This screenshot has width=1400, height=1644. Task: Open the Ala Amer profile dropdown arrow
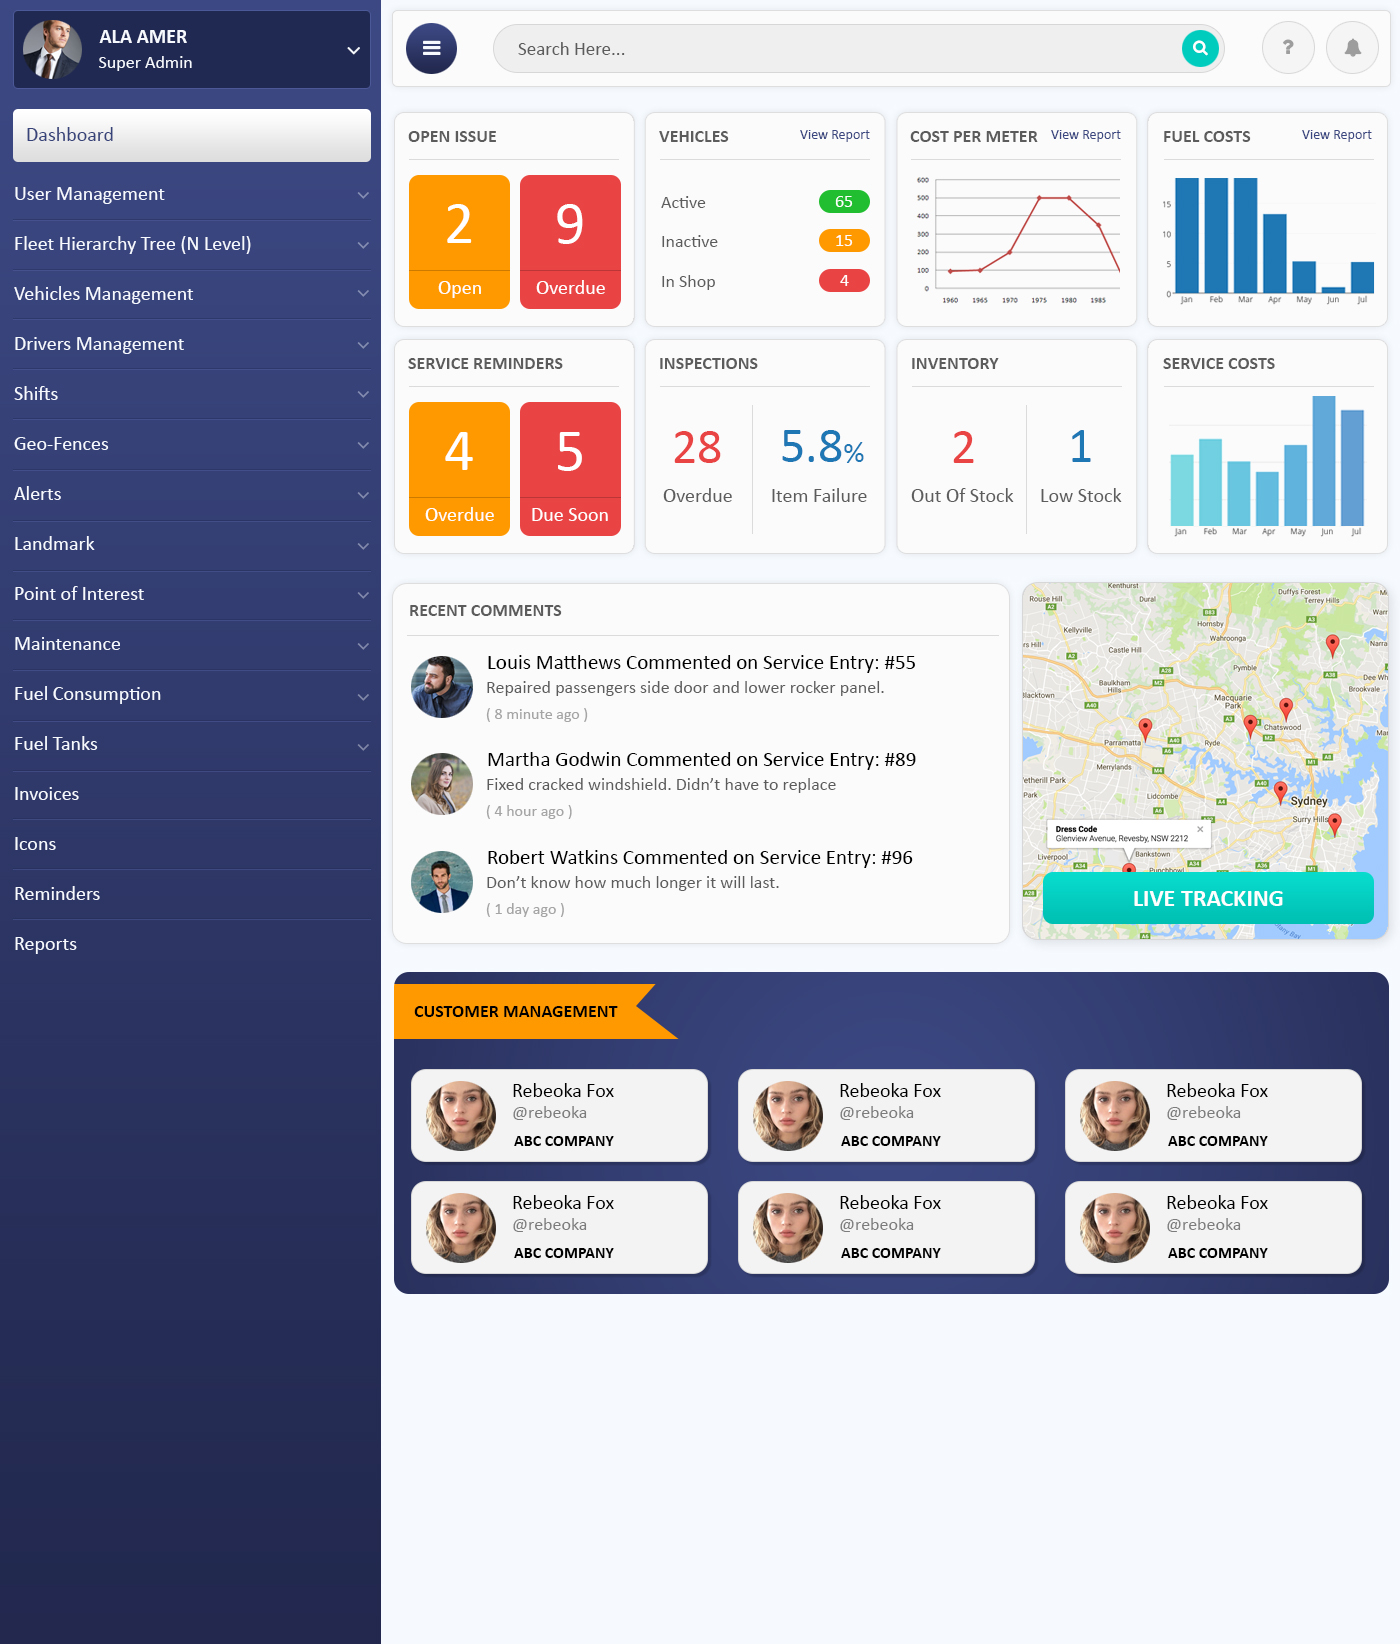(x=353, y=50)
